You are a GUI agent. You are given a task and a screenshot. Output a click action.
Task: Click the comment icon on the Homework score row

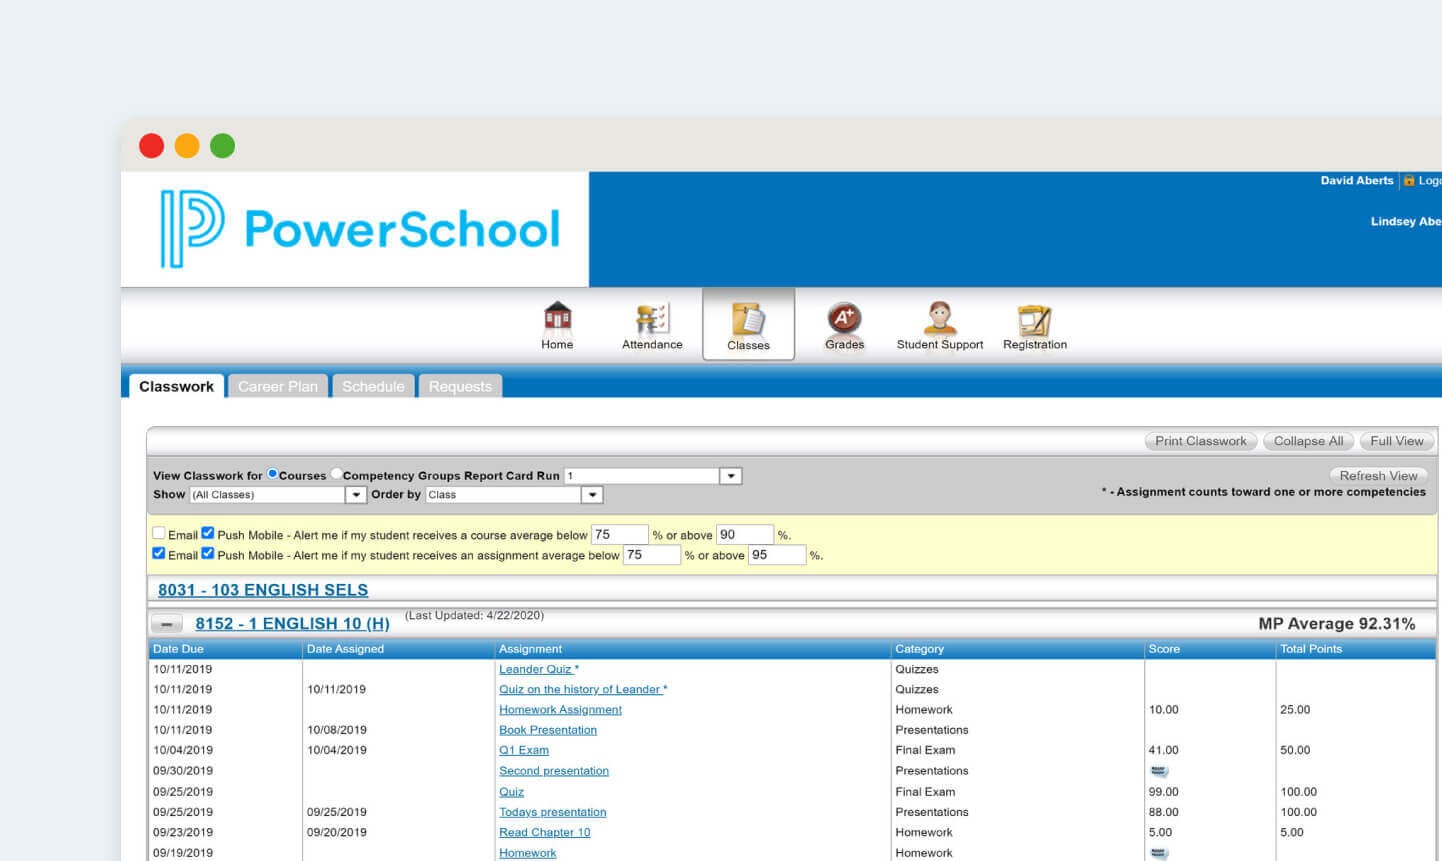(1159, 851)
